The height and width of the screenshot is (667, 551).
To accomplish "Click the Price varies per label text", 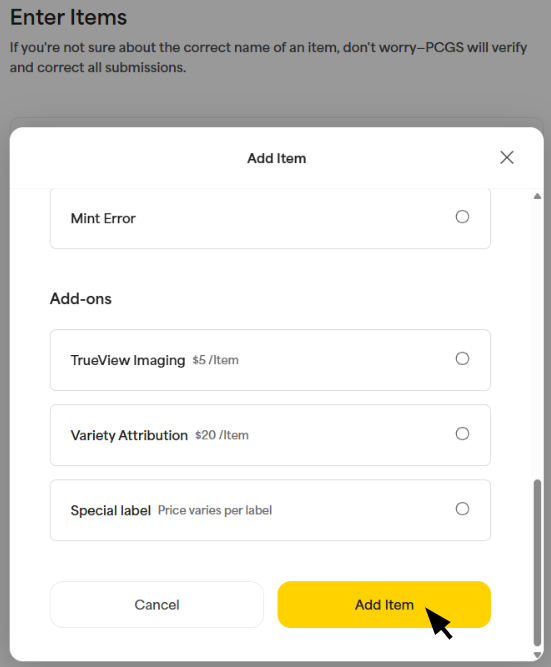I will 215,510.
